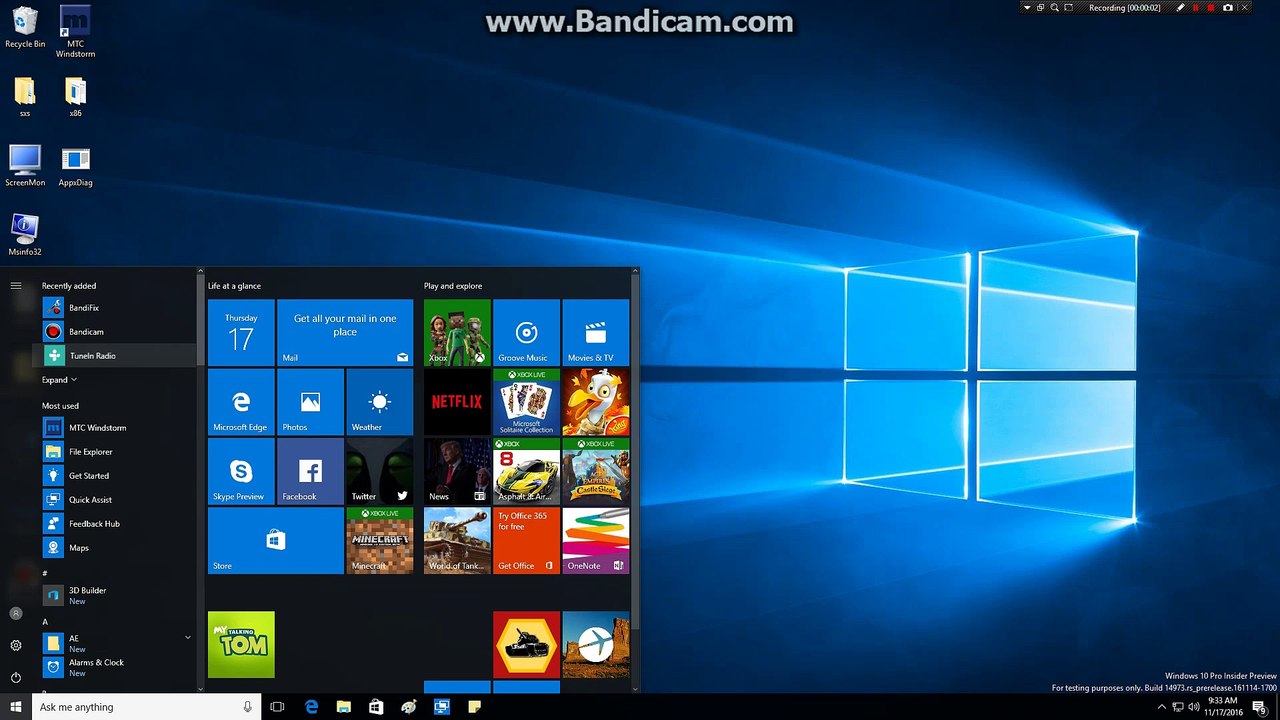Pause the Bandicam recording
This screenshot has width=1280, height=720.
click(1196, 8)
